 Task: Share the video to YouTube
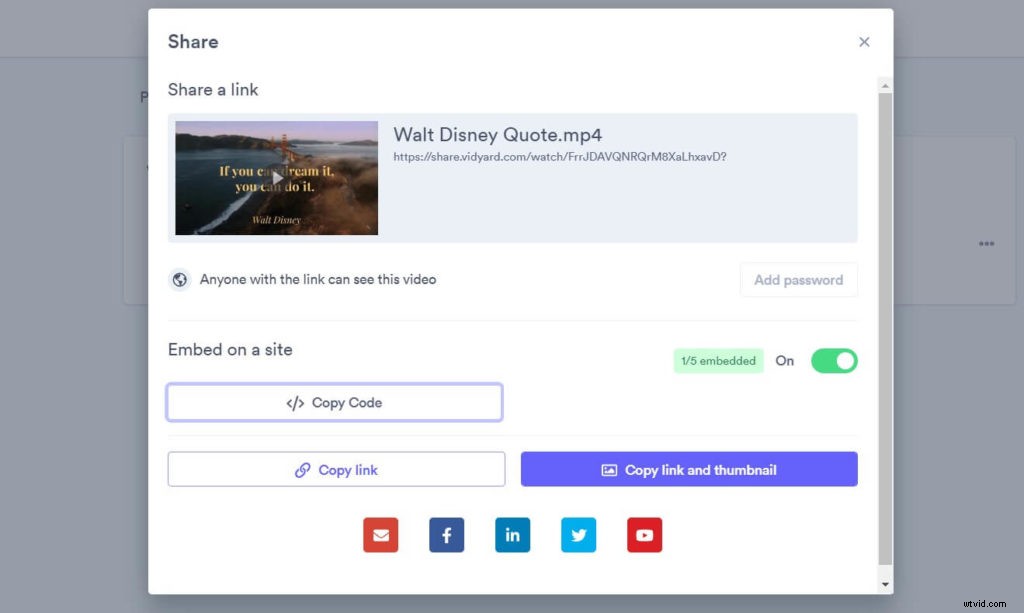pos(645,535)
